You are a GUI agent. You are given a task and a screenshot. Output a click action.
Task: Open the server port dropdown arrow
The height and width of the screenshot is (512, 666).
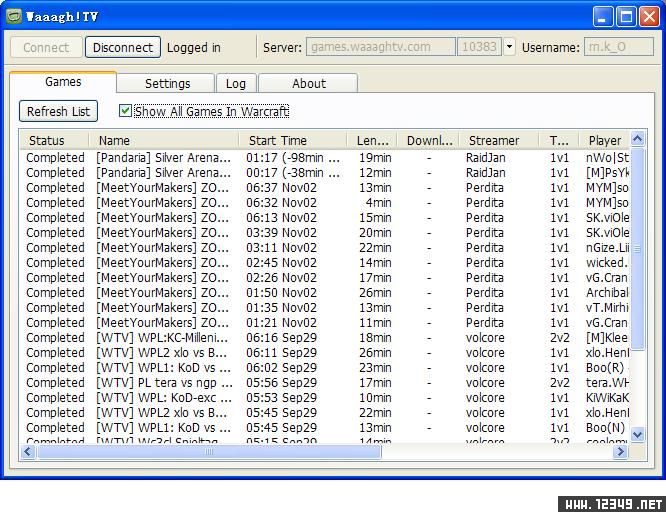point(509,47)
